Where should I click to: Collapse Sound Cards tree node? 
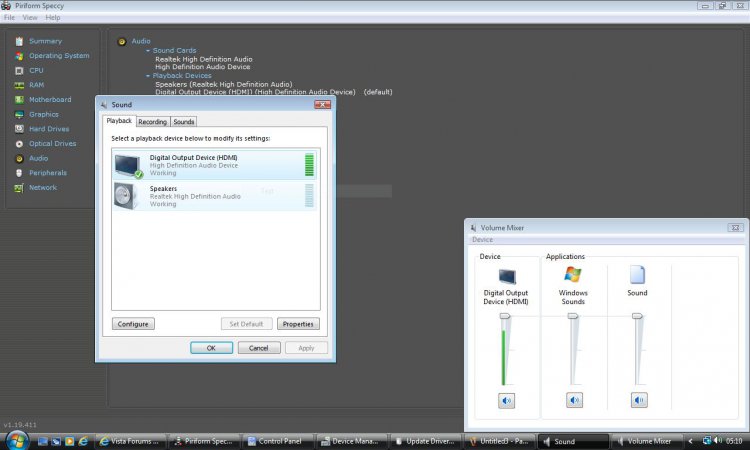[x=148, y=50]
